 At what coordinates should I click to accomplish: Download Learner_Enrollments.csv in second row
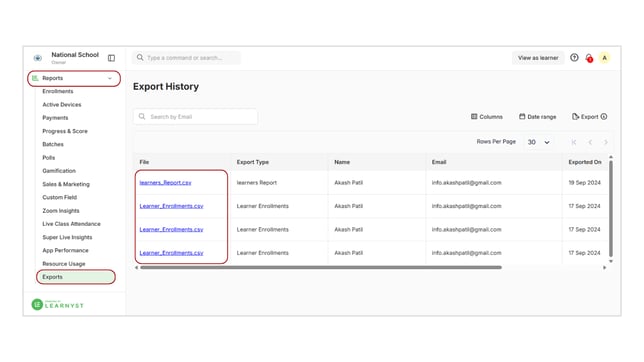click(171, 206)
